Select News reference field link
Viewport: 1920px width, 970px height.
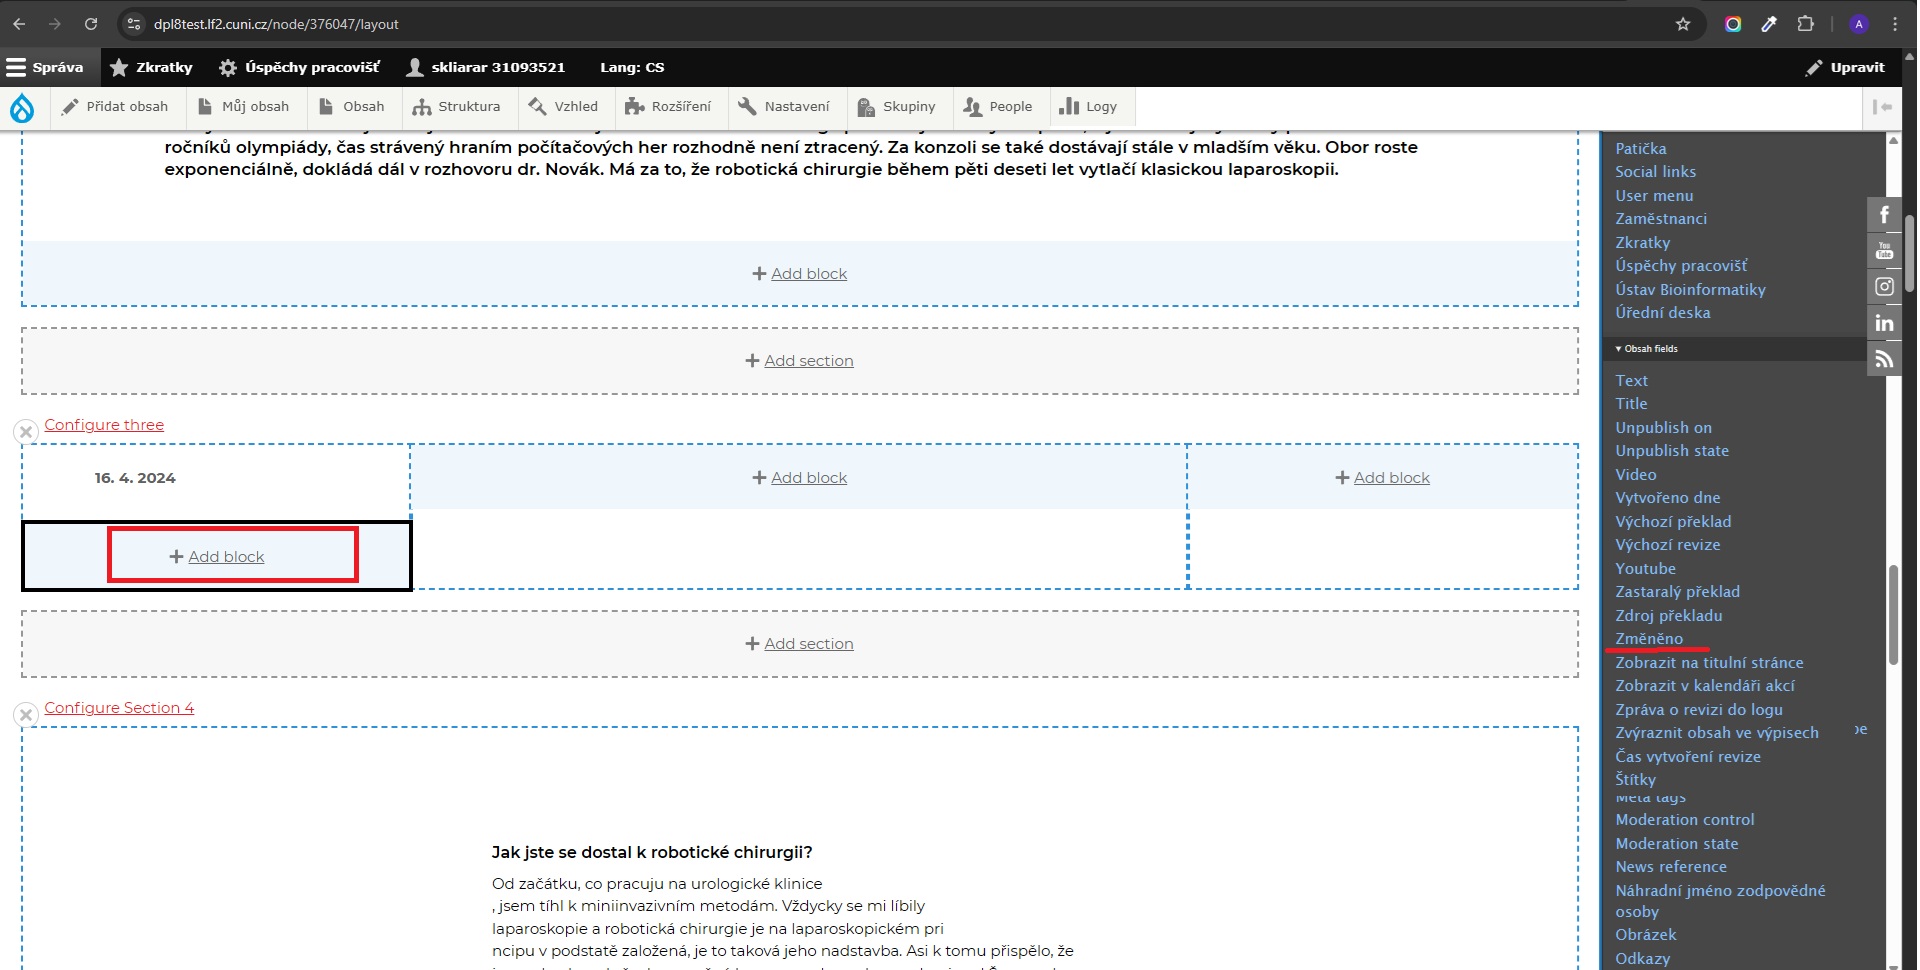point(1671,867)
